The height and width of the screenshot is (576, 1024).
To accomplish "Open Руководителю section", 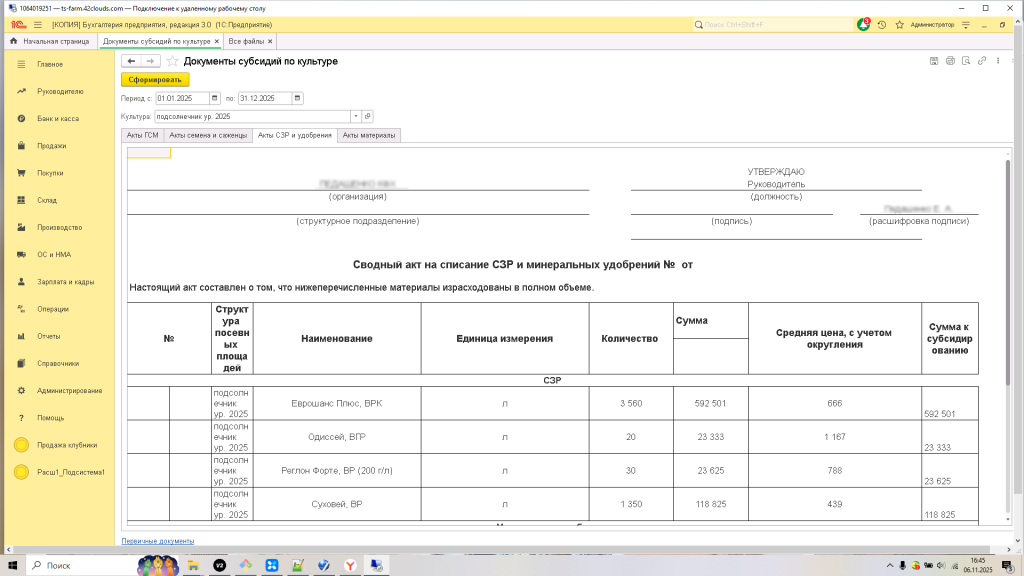I will [x=60, y=91].
